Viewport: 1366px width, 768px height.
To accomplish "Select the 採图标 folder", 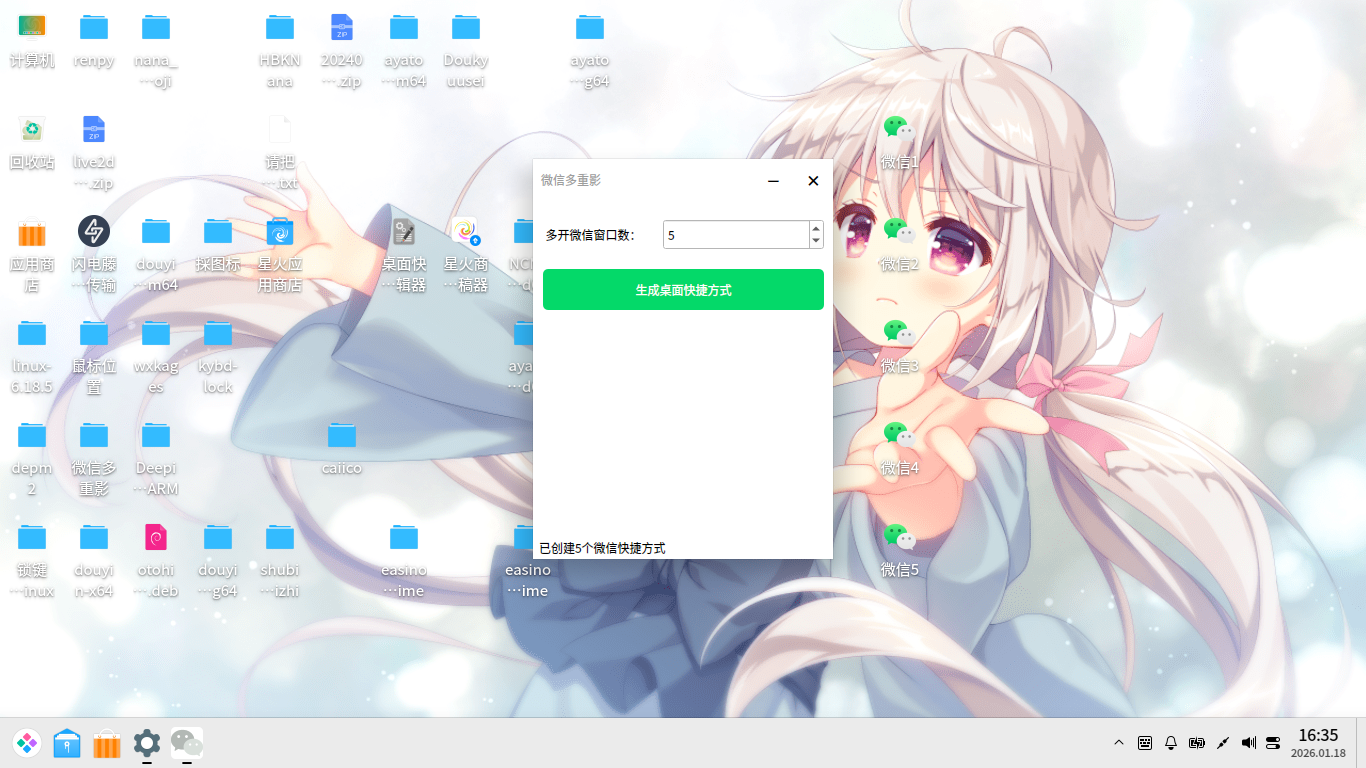I will pos(218,244).
